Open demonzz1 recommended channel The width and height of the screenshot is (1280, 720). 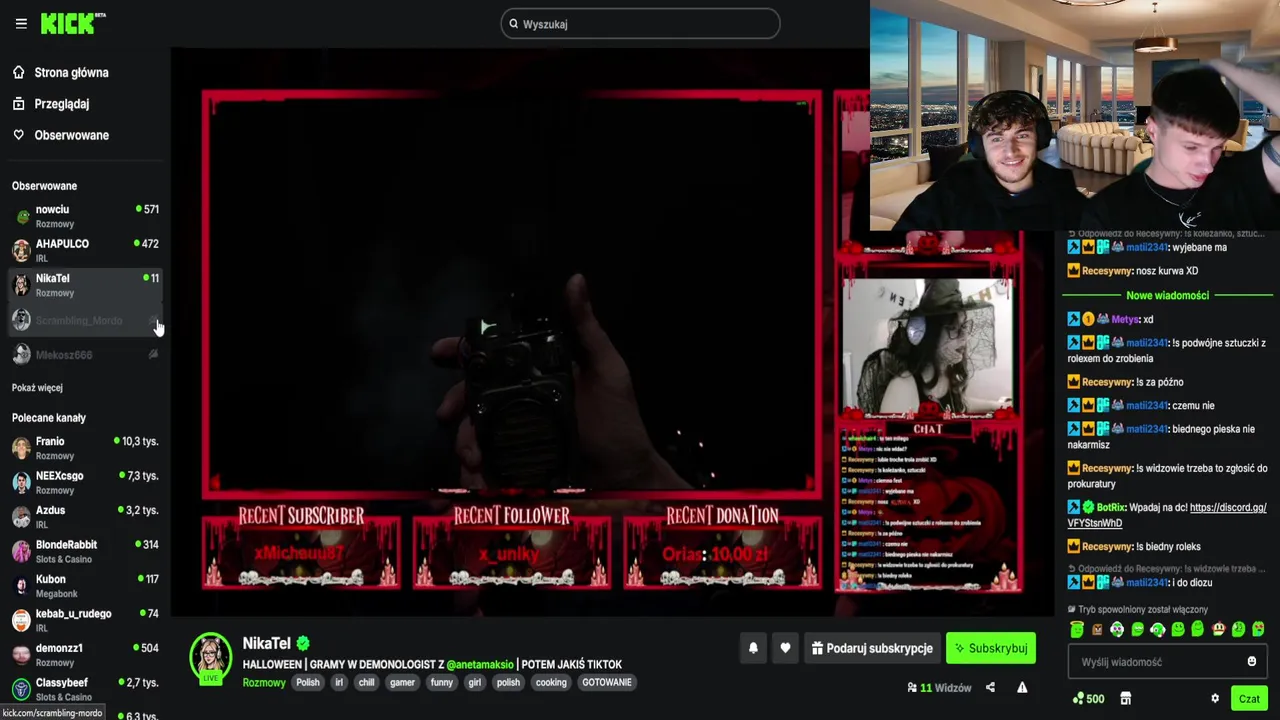[85, 655]
